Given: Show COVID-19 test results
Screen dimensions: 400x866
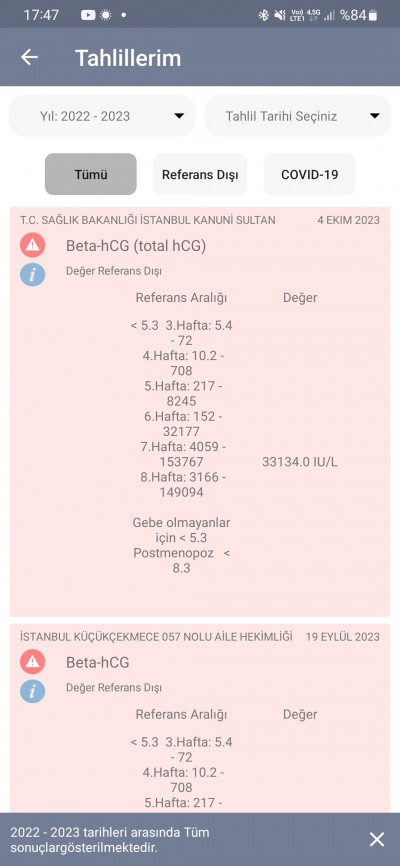Looking at the screenshot, I should 309,174.
